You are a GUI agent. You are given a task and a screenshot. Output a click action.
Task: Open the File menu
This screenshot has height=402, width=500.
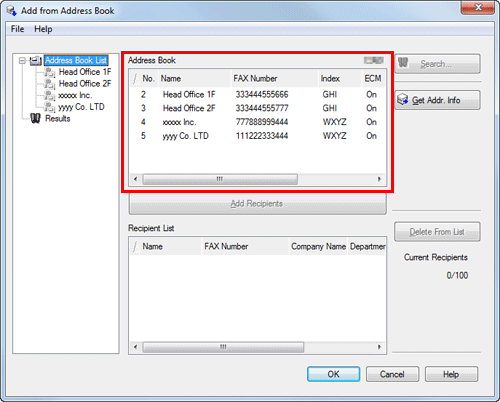click(x=17, y=29)
